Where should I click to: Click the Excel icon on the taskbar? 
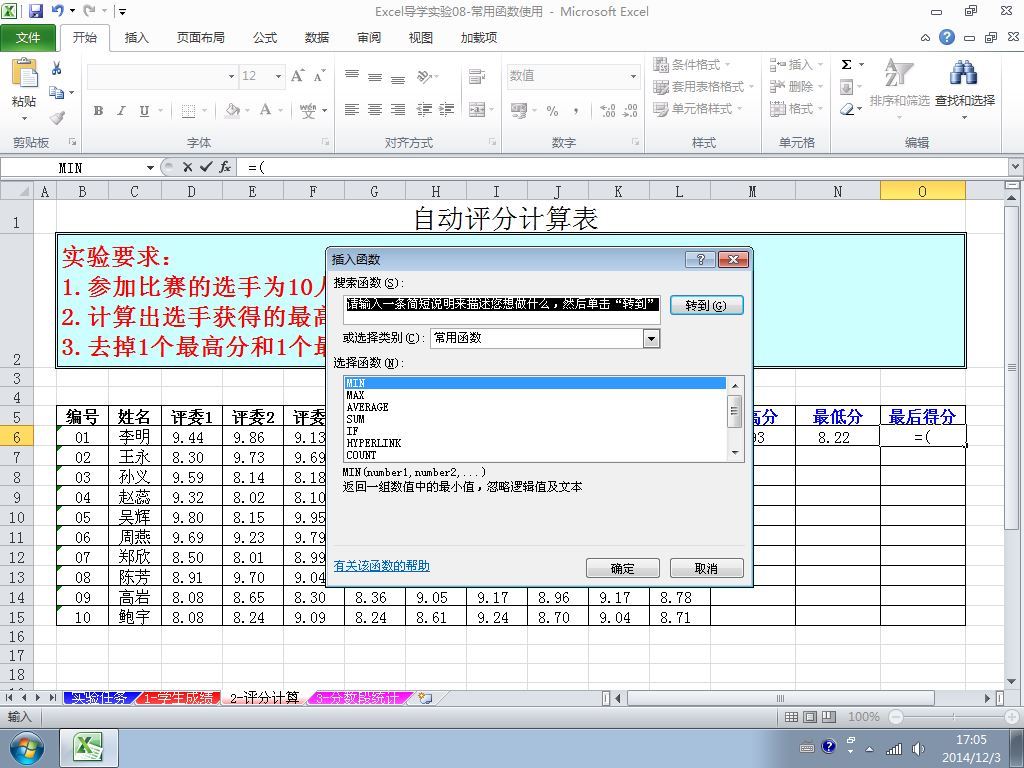(x=88, y=748)
